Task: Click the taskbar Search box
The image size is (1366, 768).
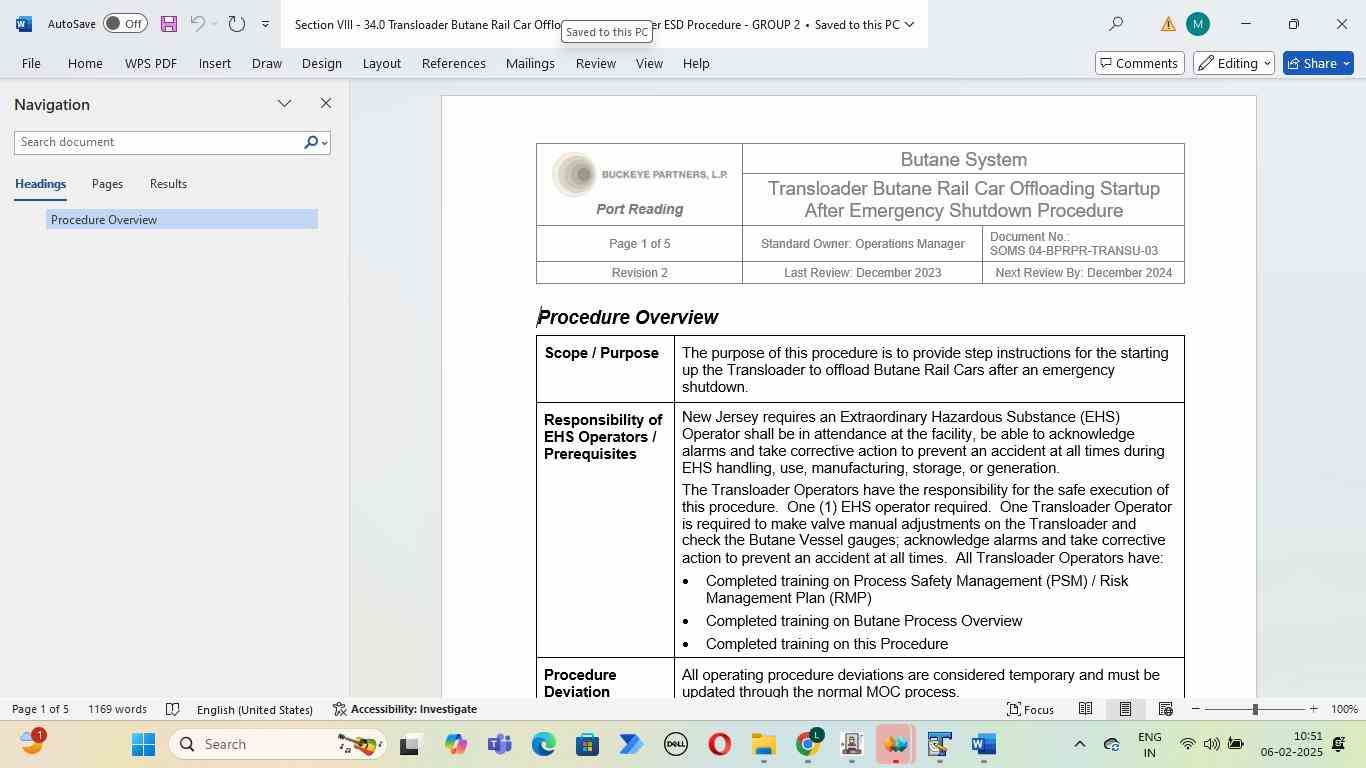Action: click(x=278, y=744)
